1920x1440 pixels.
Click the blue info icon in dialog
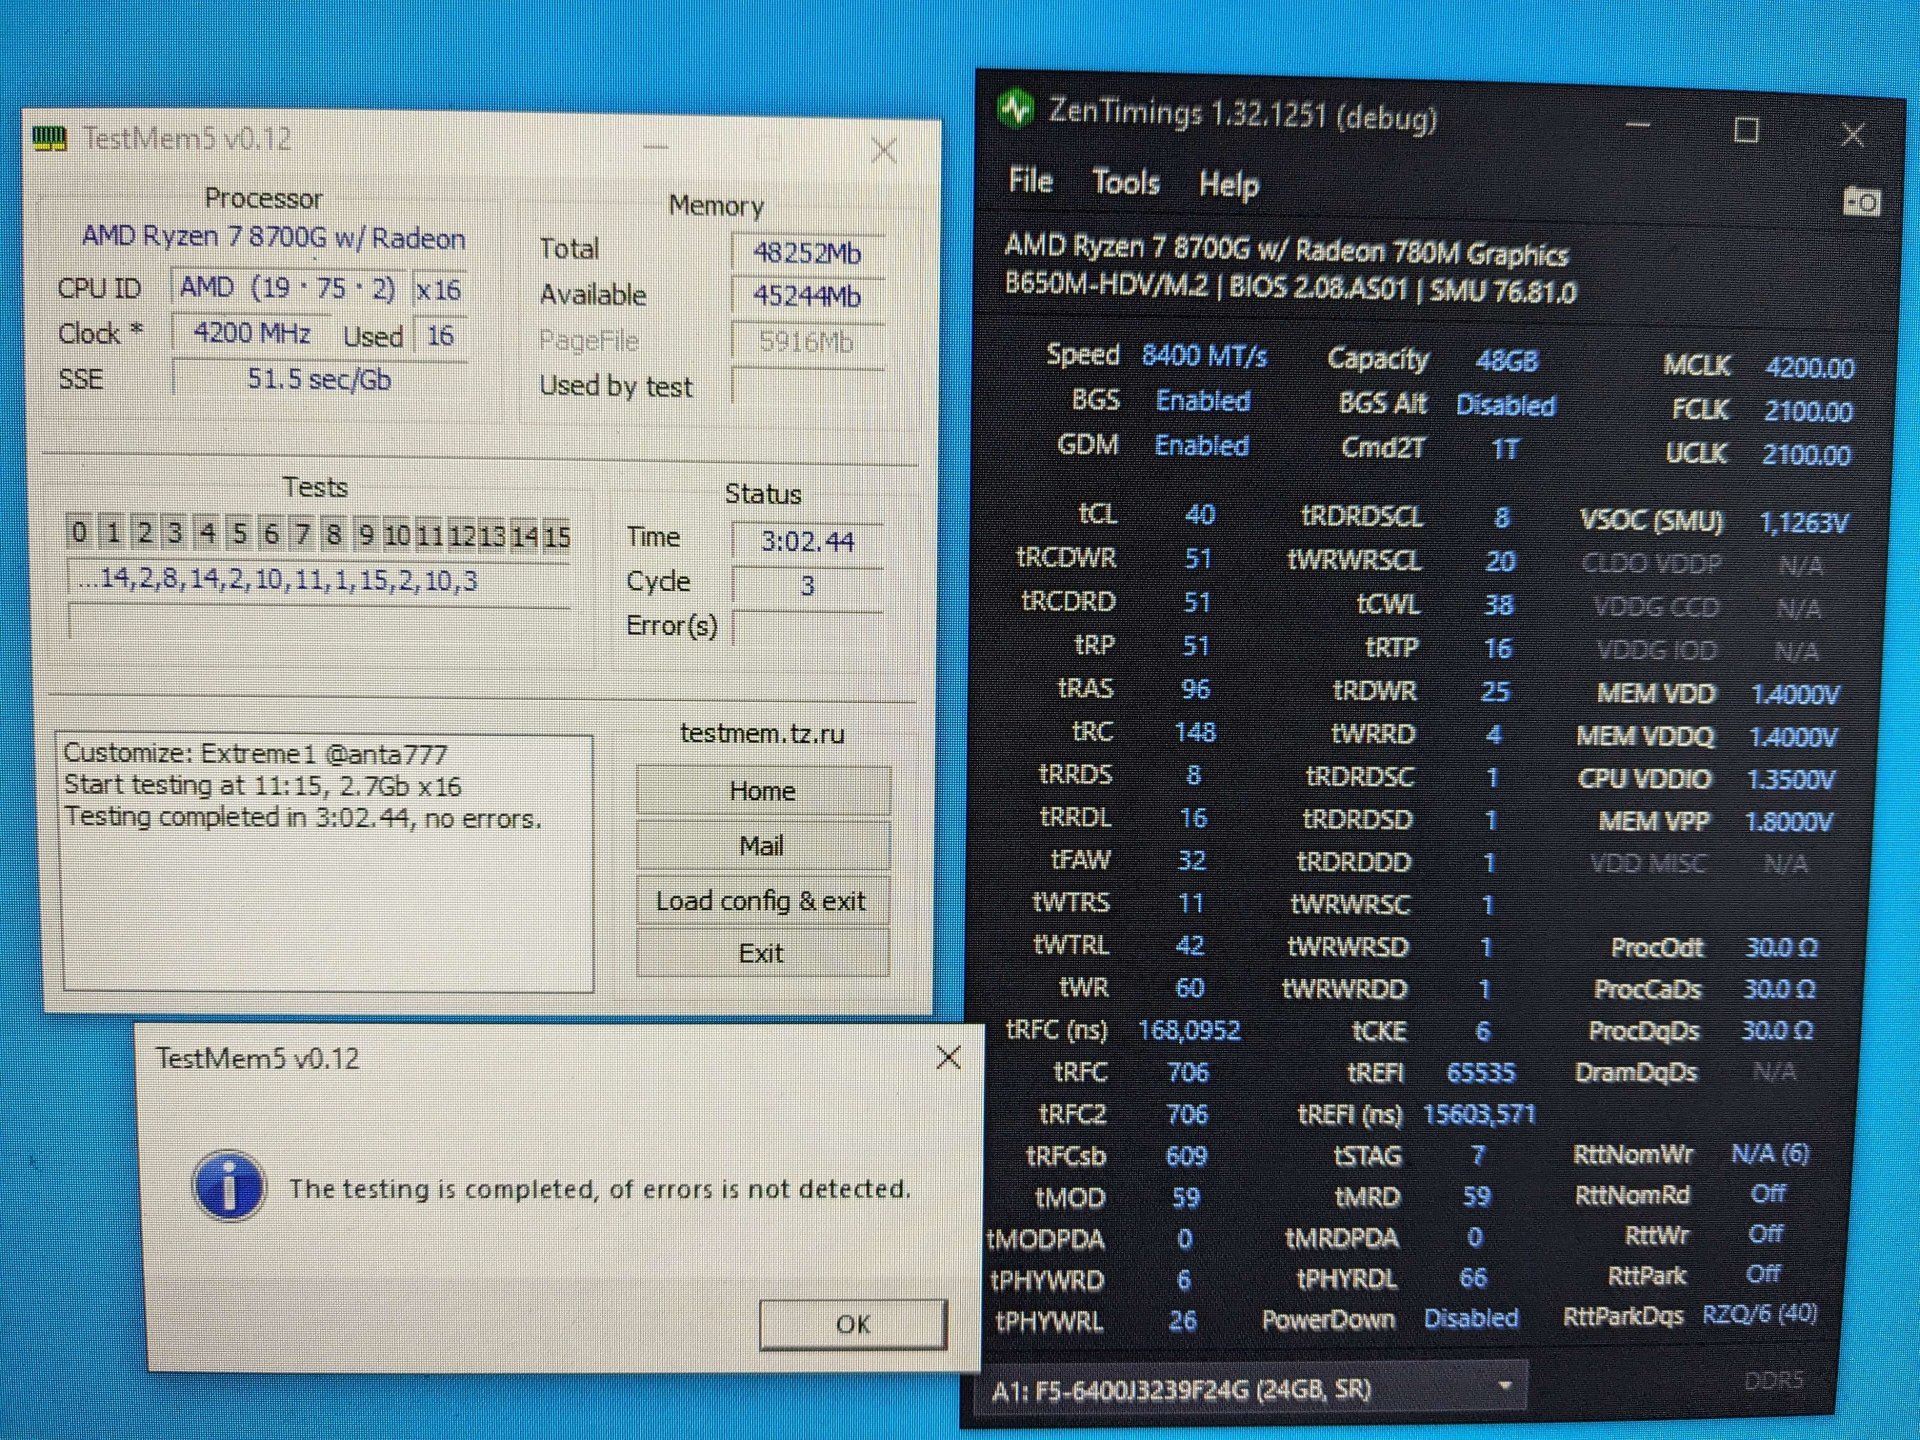(229, 1186)
